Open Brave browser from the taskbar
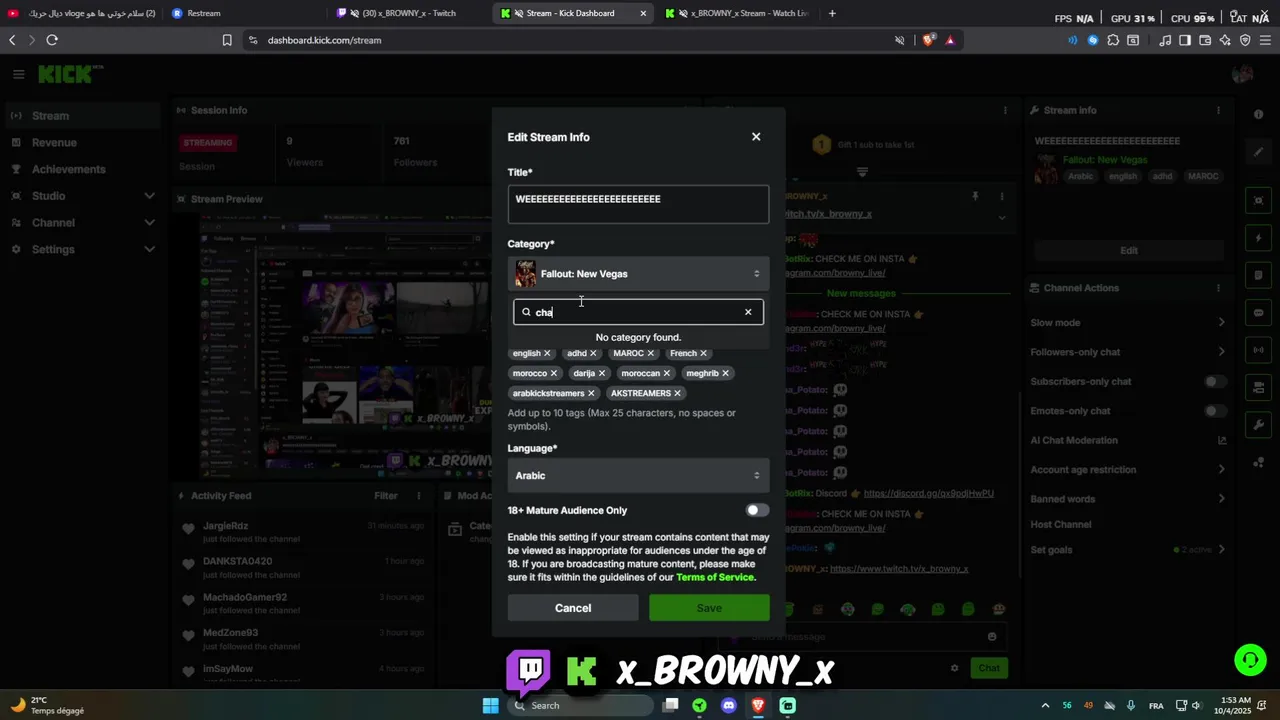 [x=758, y=705]
